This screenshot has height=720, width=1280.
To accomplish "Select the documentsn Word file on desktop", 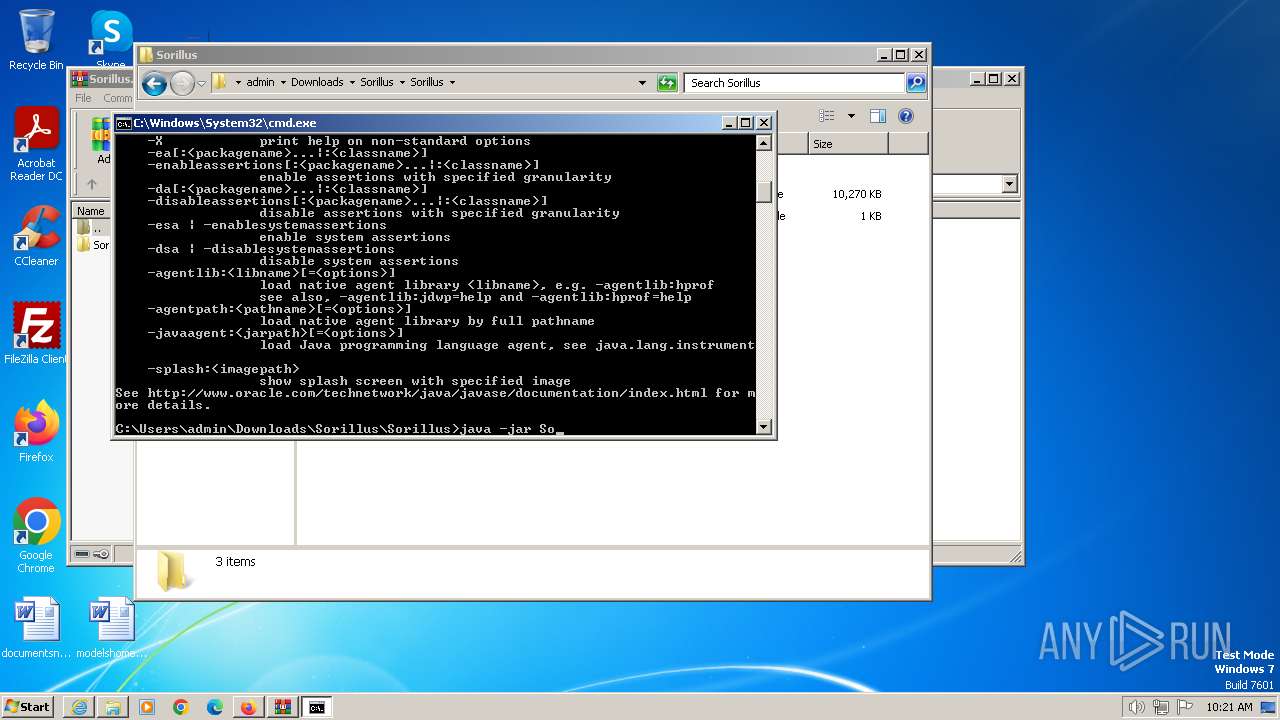I will click(36, 628).
